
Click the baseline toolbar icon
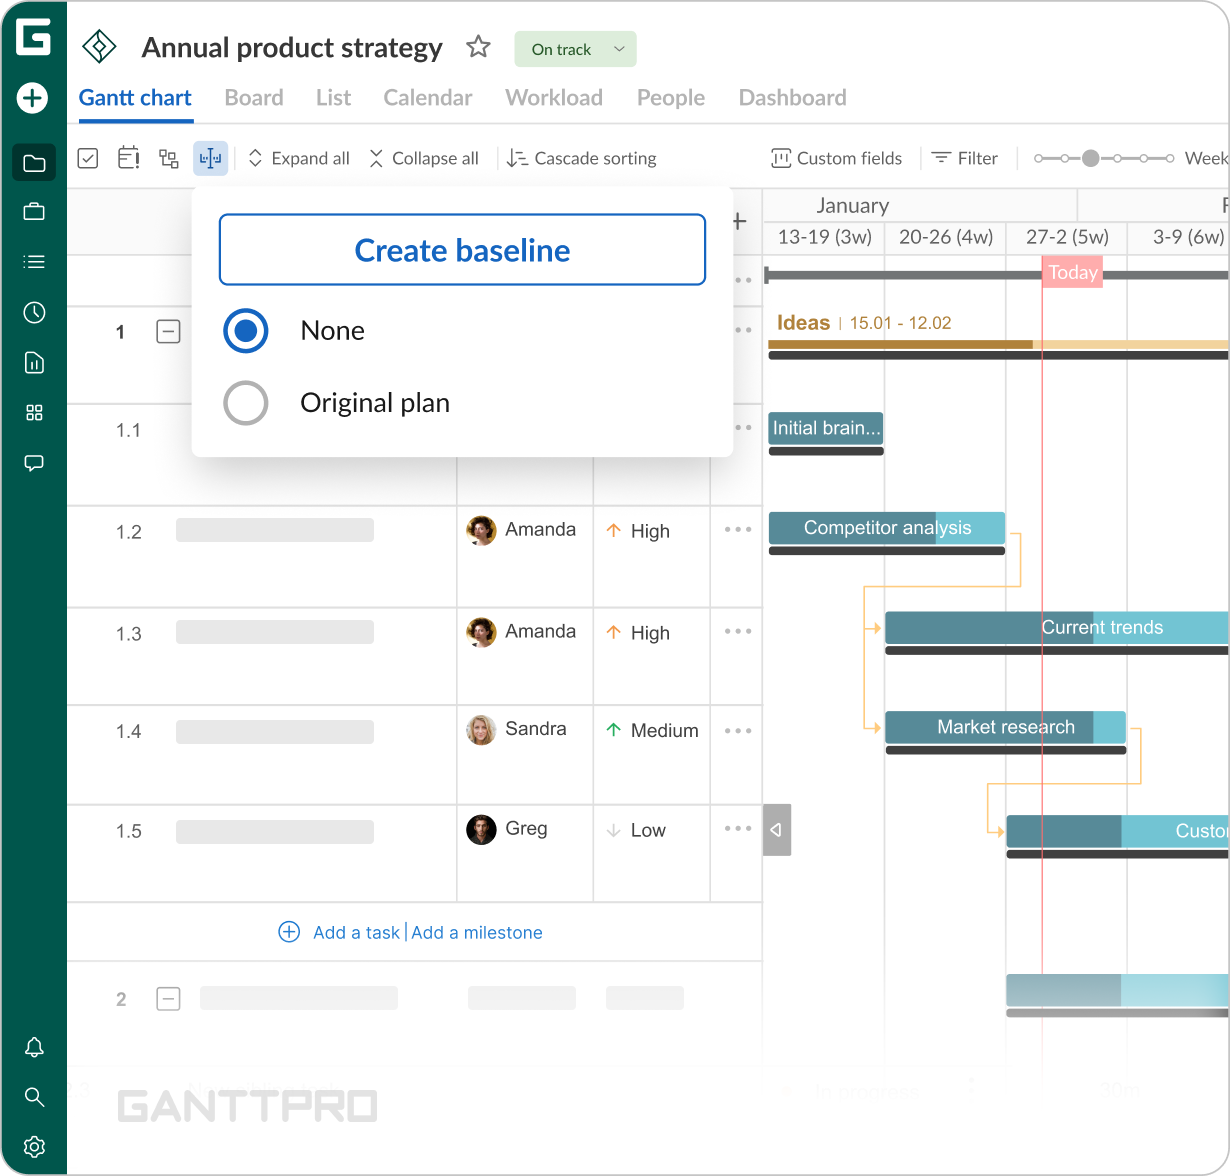[x=210, y=158]
